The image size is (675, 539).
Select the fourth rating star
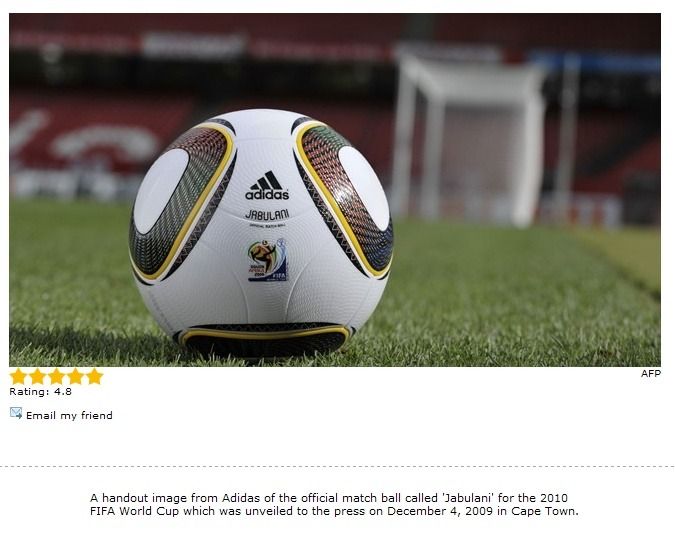[x=75, y=376]
